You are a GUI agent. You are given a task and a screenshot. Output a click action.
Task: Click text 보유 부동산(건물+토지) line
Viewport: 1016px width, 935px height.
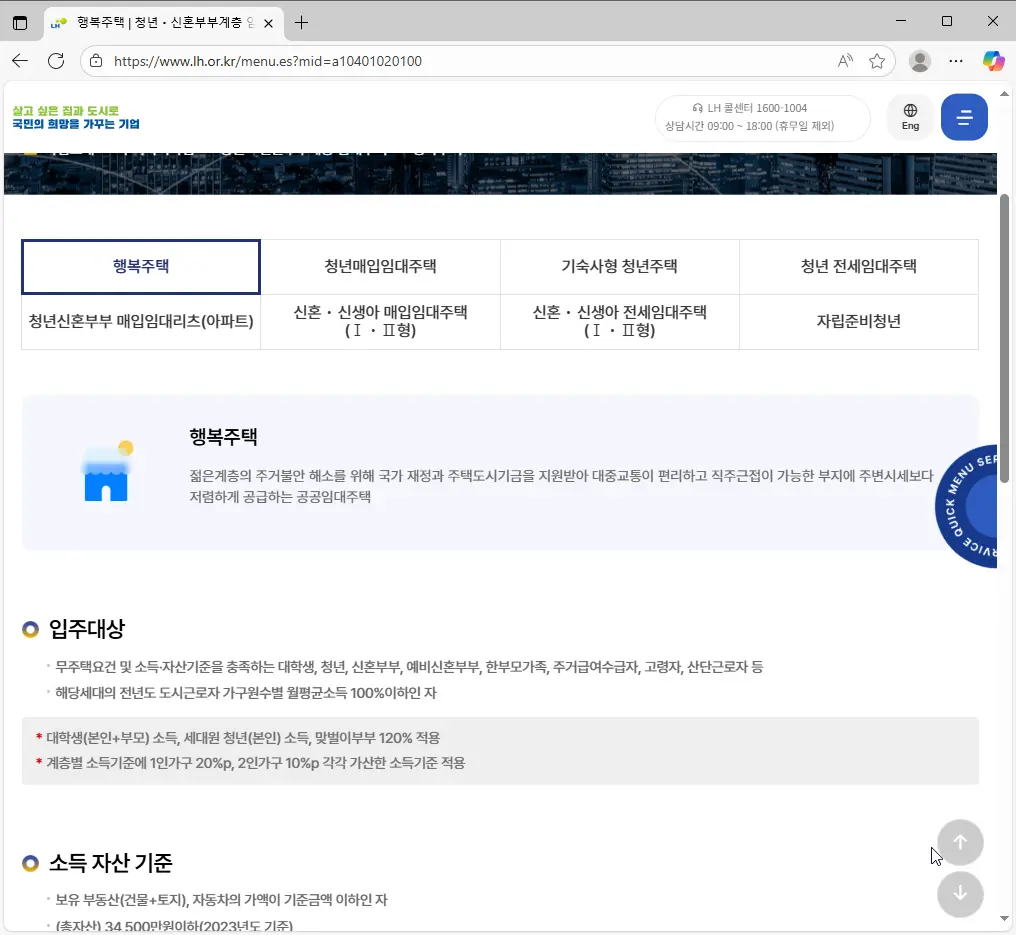click(221, 900)
